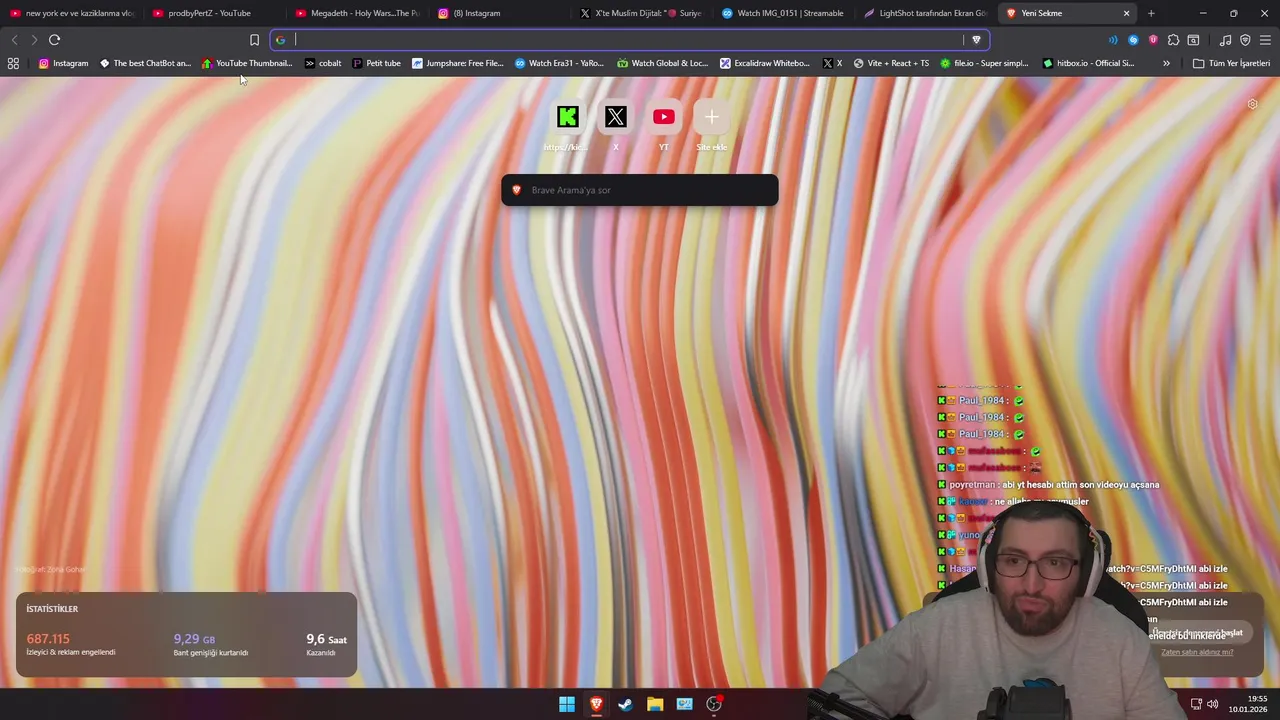Screen dimensions: 1280x720
Task: Click the 9,6 Saat time saved stat
Action: [x=326, y=639]
